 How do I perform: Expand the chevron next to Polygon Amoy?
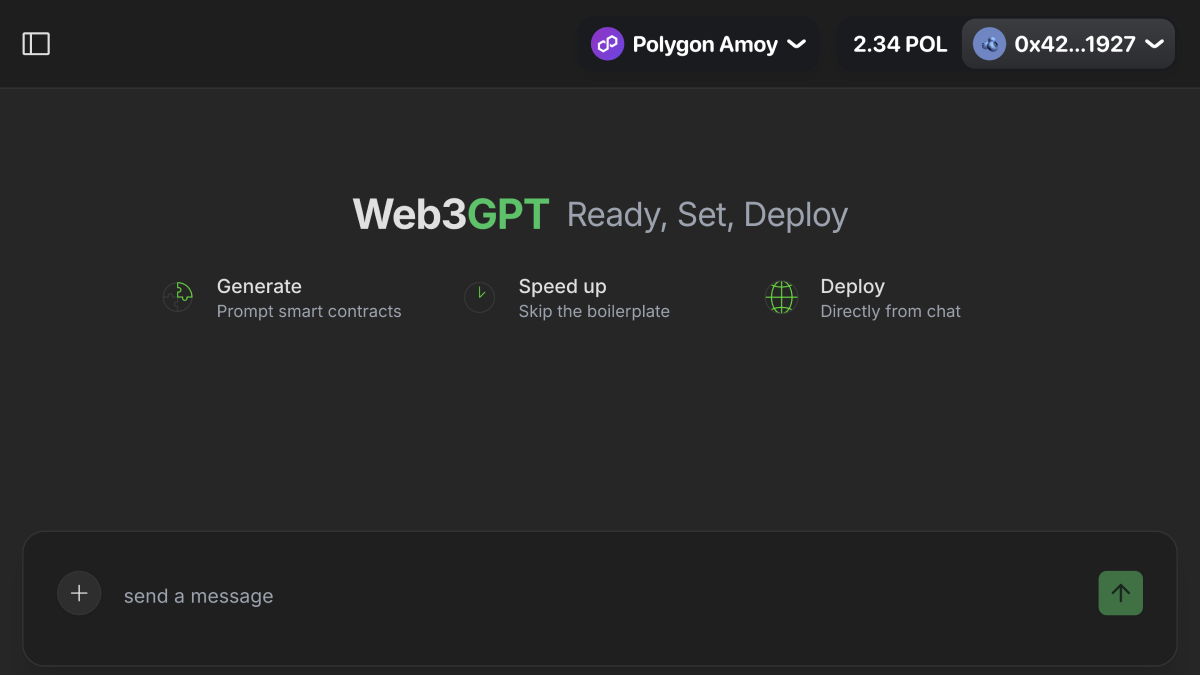(x=797, y=44)
